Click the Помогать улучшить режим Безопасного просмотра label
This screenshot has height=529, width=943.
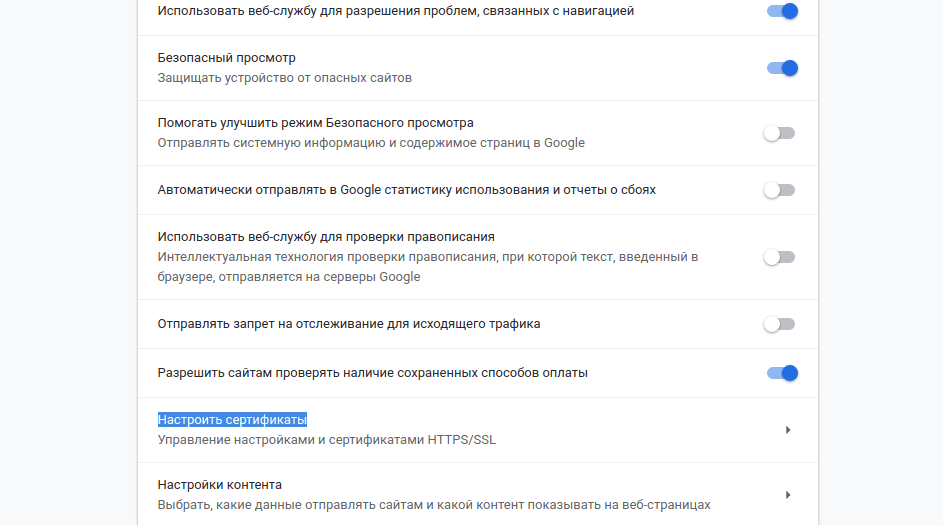coord(315,123)
